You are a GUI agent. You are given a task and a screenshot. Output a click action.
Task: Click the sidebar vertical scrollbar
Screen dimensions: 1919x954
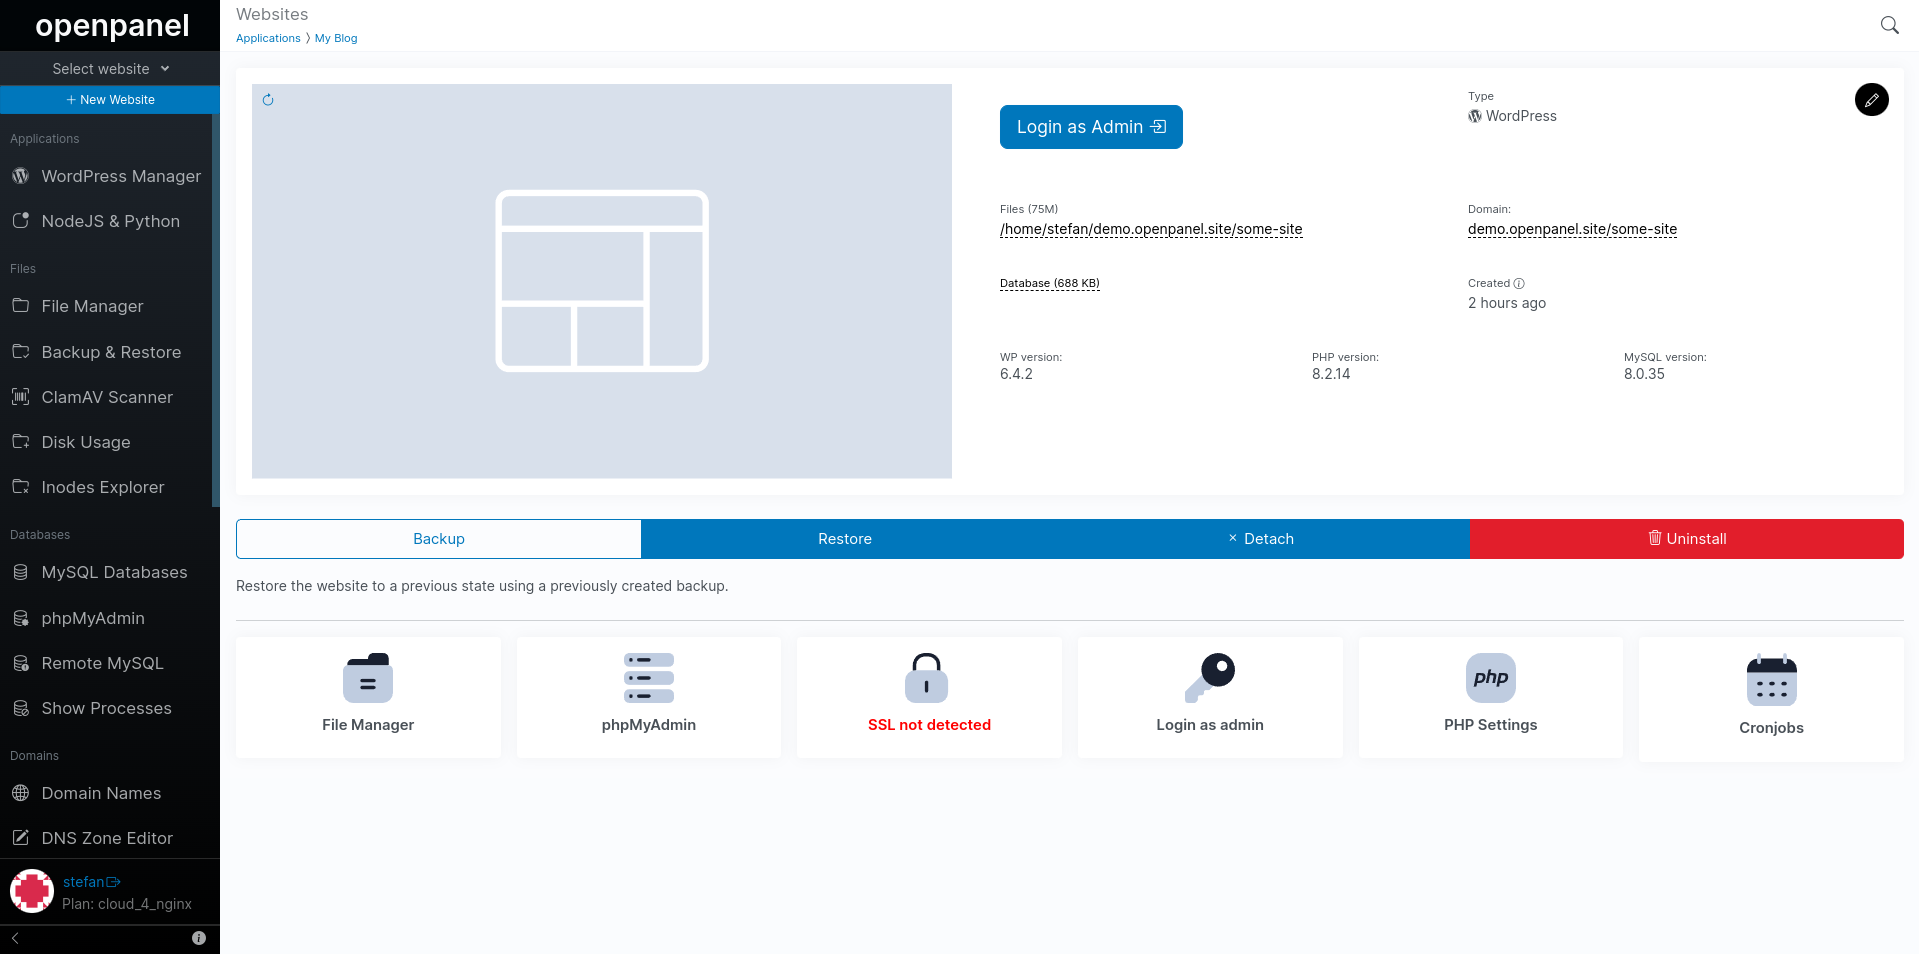(x=215, y=310)
